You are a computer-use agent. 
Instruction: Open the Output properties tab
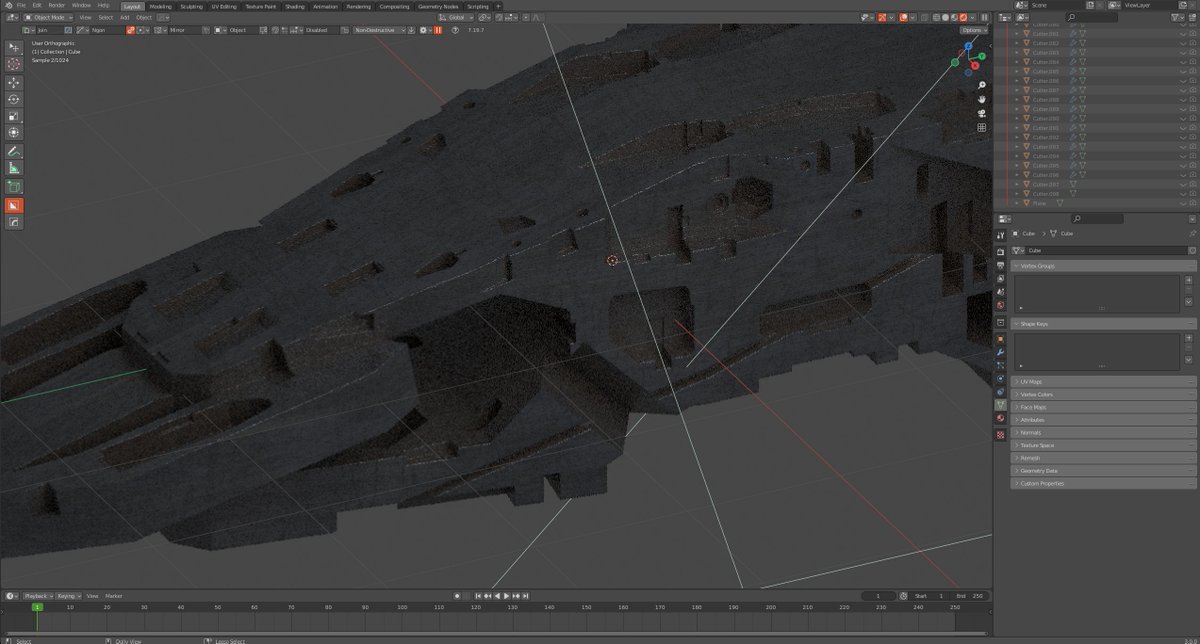(x=1001, y=263)
